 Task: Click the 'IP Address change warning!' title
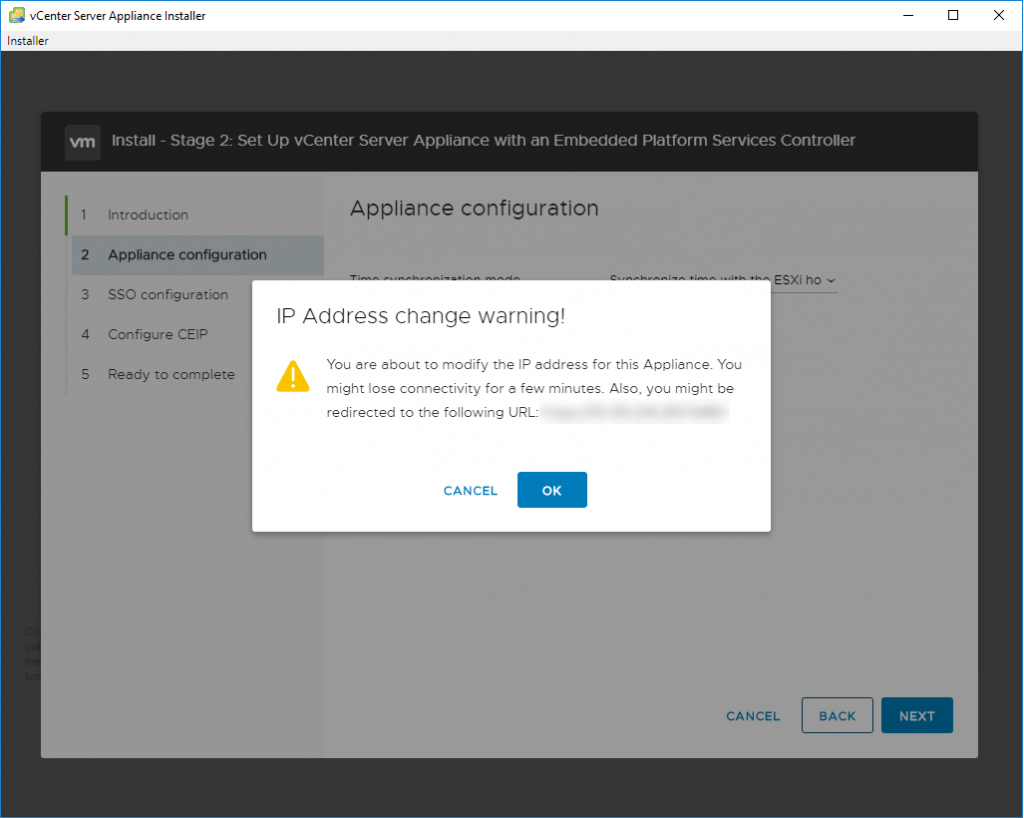click(x=421, y=316)
